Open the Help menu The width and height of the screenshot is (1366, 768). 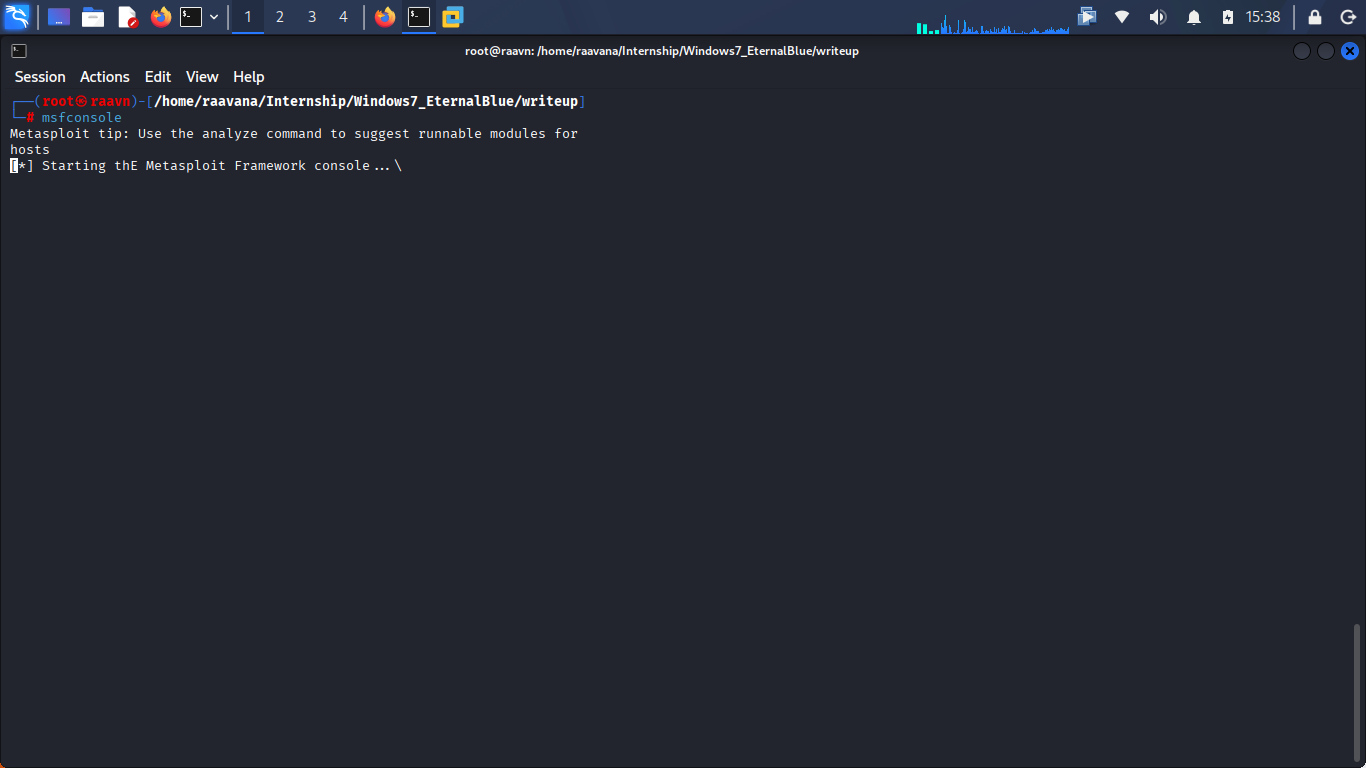pyautogui.click(x=249, y=77)
